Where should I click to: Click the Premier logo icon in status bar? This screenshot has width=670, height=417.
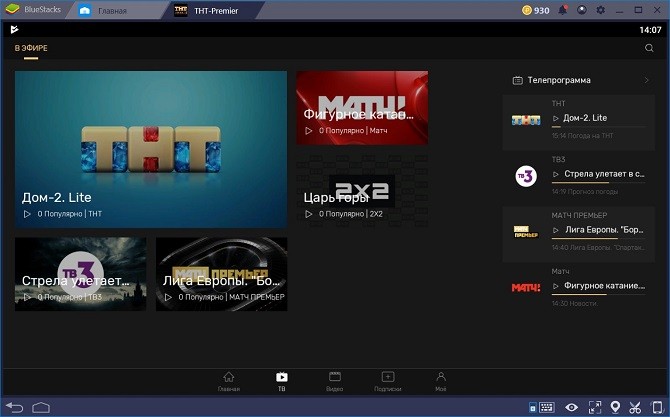[14, 29]
